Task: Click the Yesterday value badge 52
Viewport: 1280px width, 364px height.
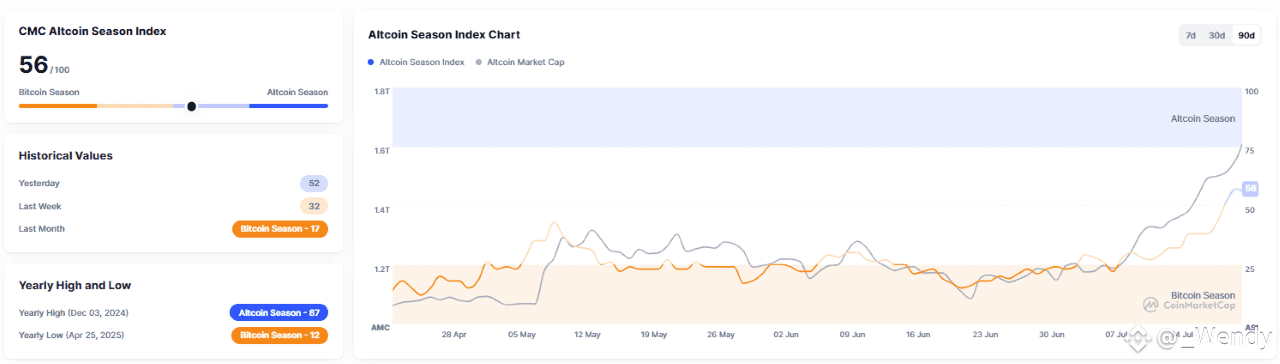Action: pos(314,183)
